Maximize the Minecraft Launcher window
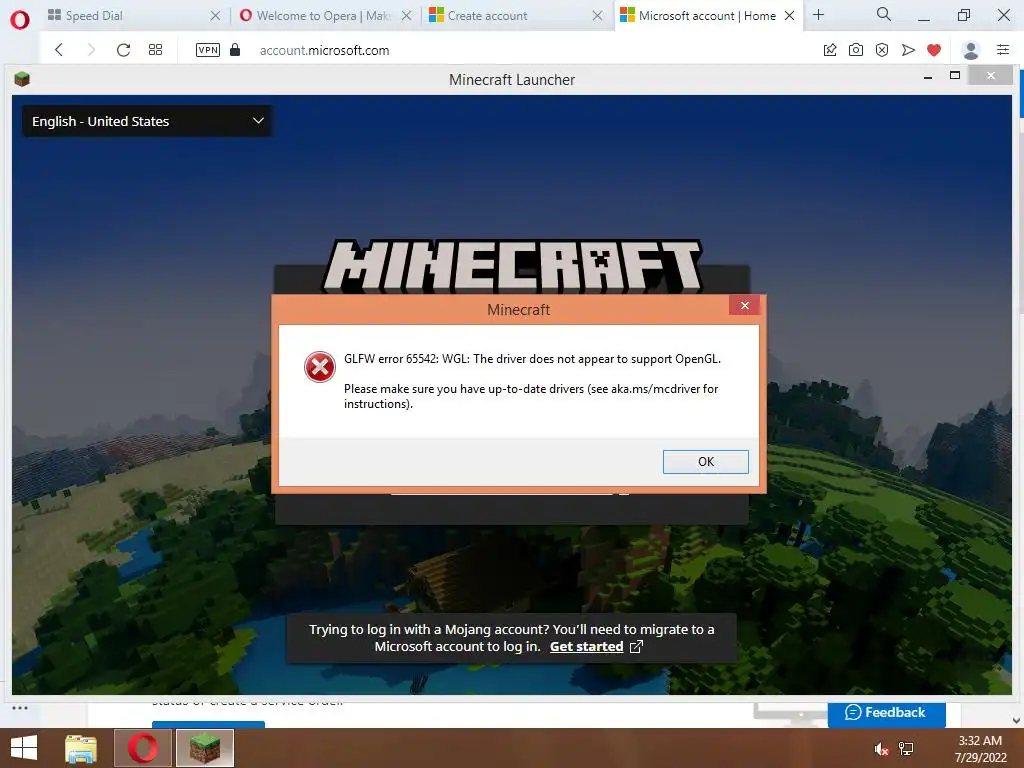This screenshot has height=768, width=1024. [955, 76]
